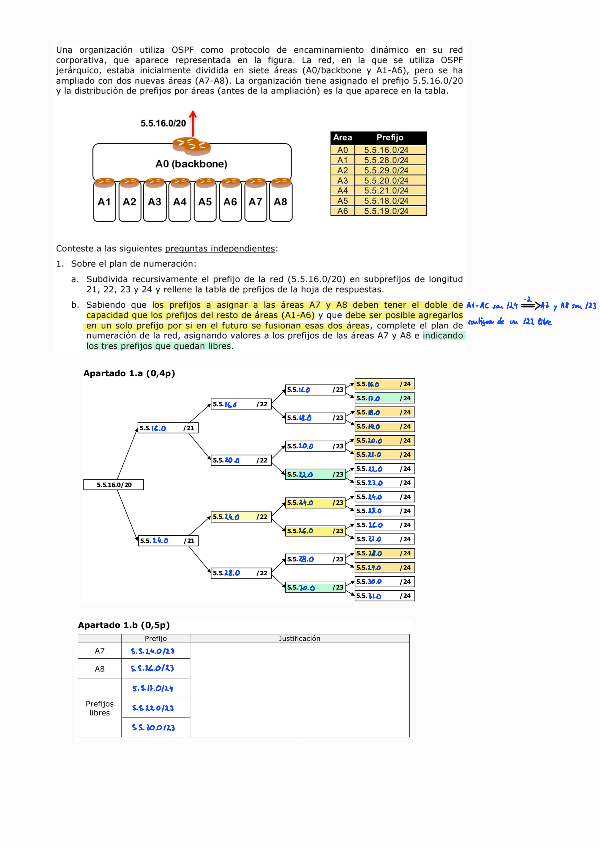Click the red upward arrow beside 5.5.16.0/20

pyautogui.click(x=193, y=123)
